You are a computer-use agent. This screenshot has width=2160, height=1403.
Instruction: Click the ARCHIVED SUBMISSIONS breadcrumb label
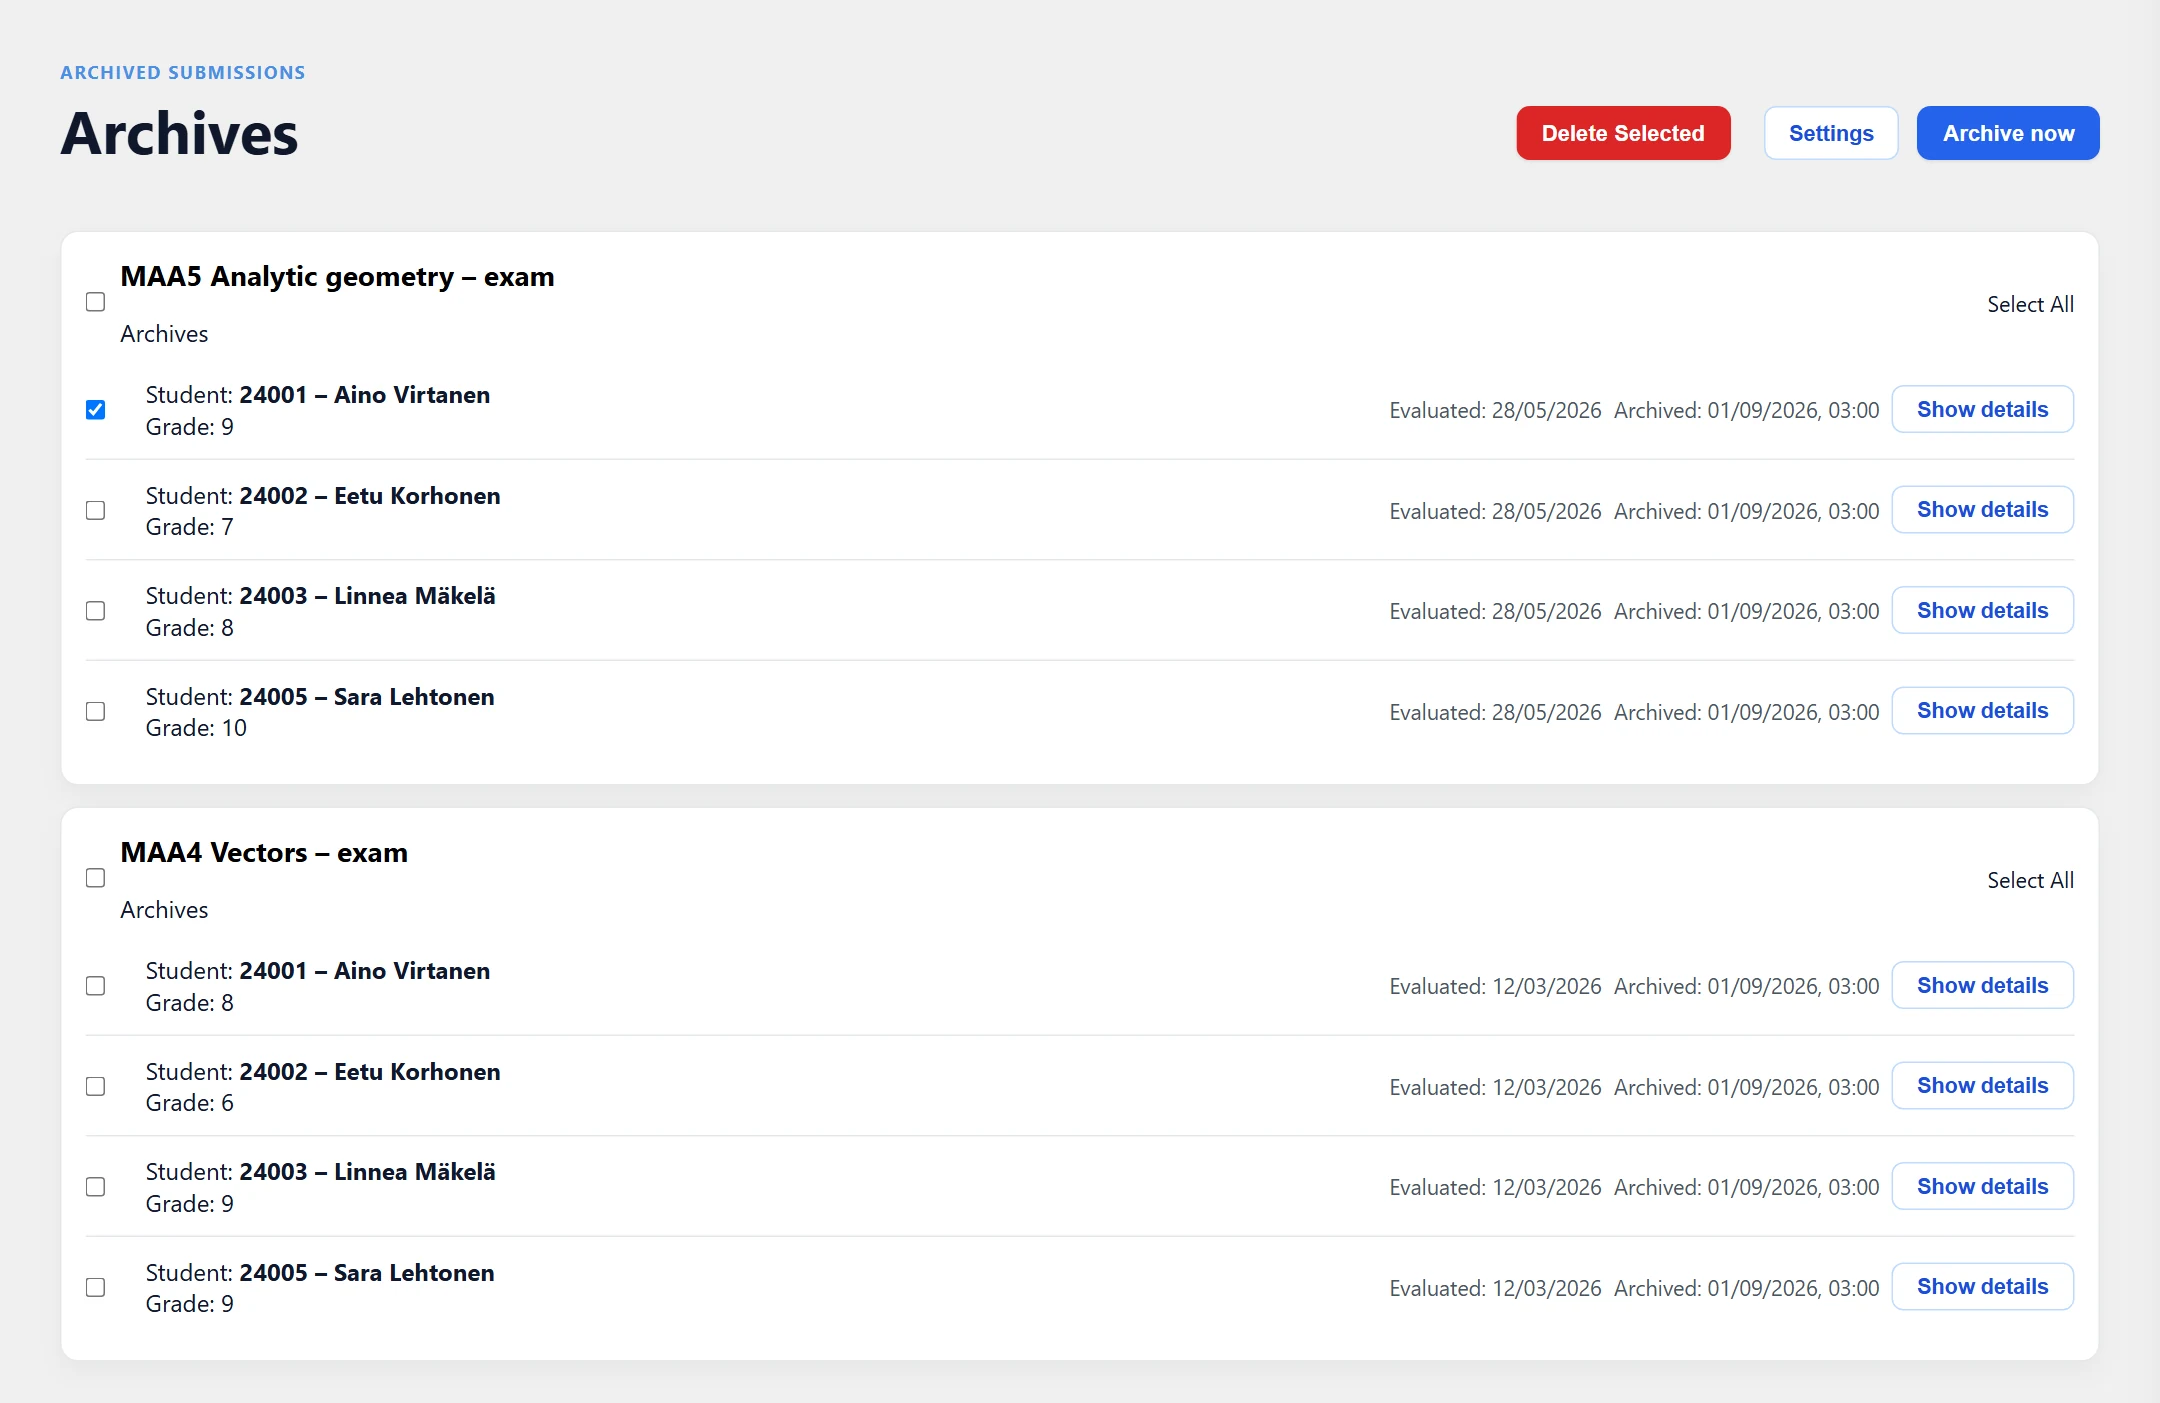click(x=183, y=73)
